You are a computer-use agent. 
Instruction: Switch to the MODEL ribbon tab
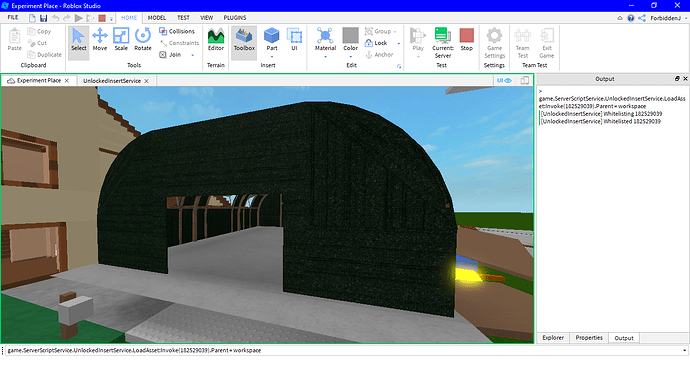[x=157, y=18]
